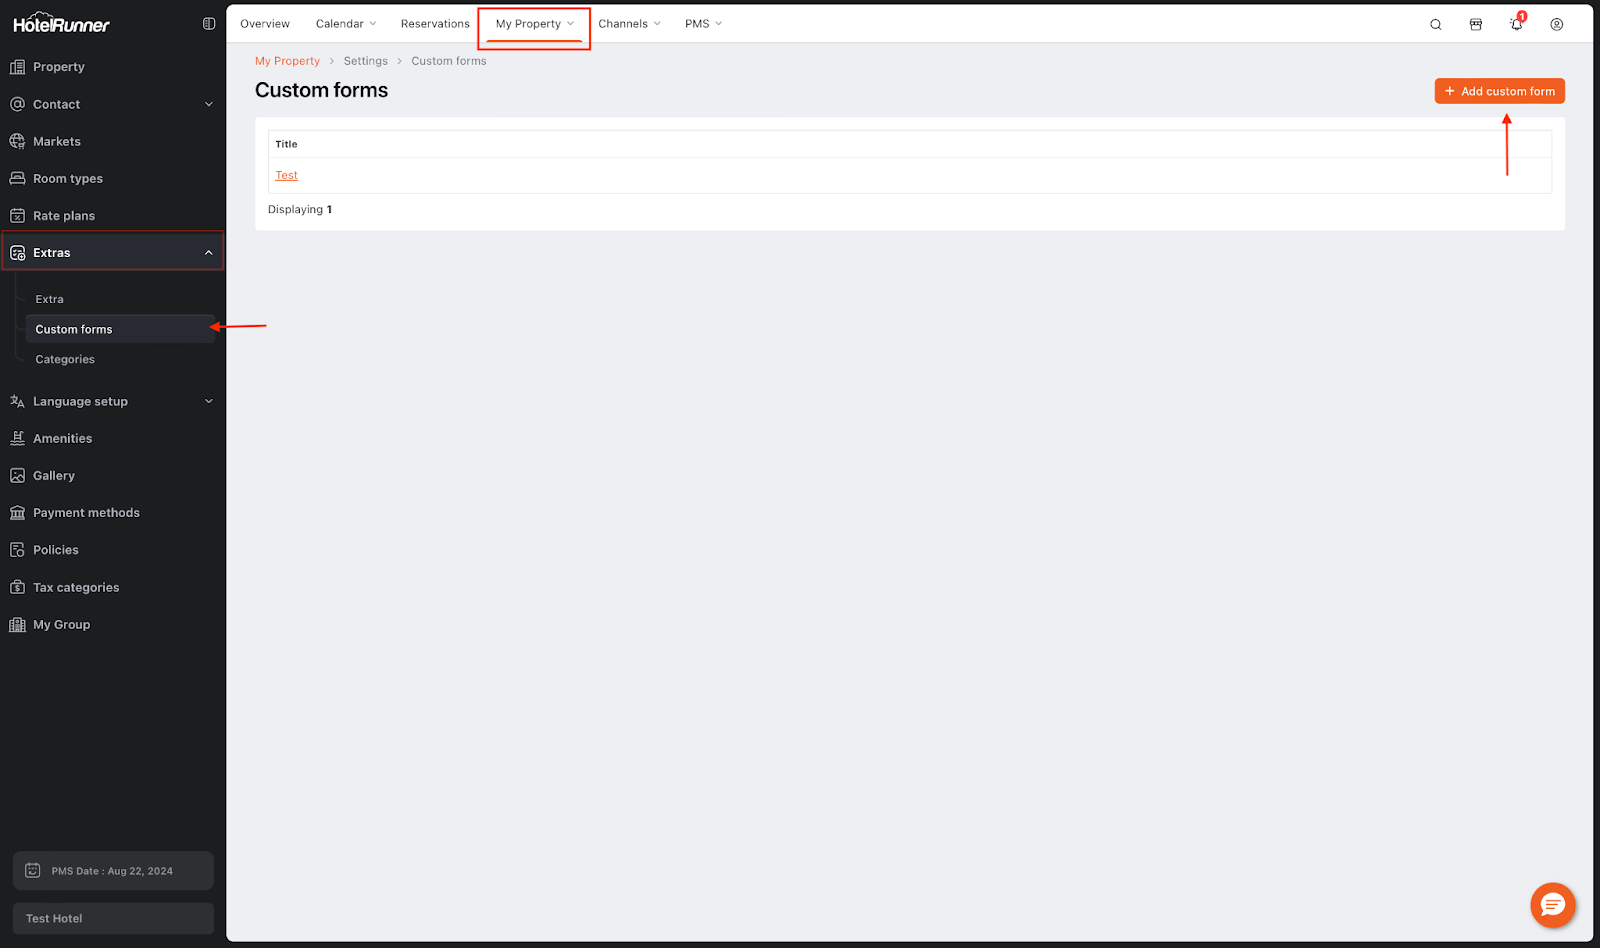Go to the Reservations tab
The image size is (1600, 948).
pyautogui.click(x=435, y=24)
